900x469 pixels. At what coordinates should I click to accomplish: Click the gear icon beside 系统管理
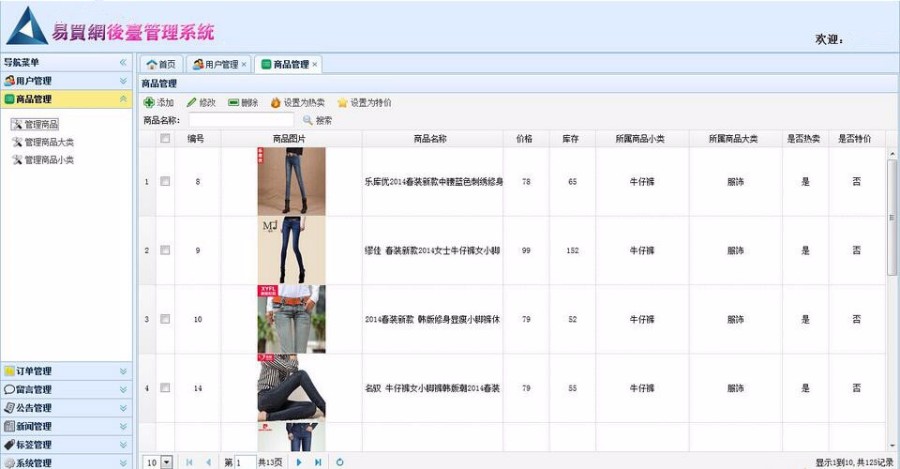tap(9, 463)
